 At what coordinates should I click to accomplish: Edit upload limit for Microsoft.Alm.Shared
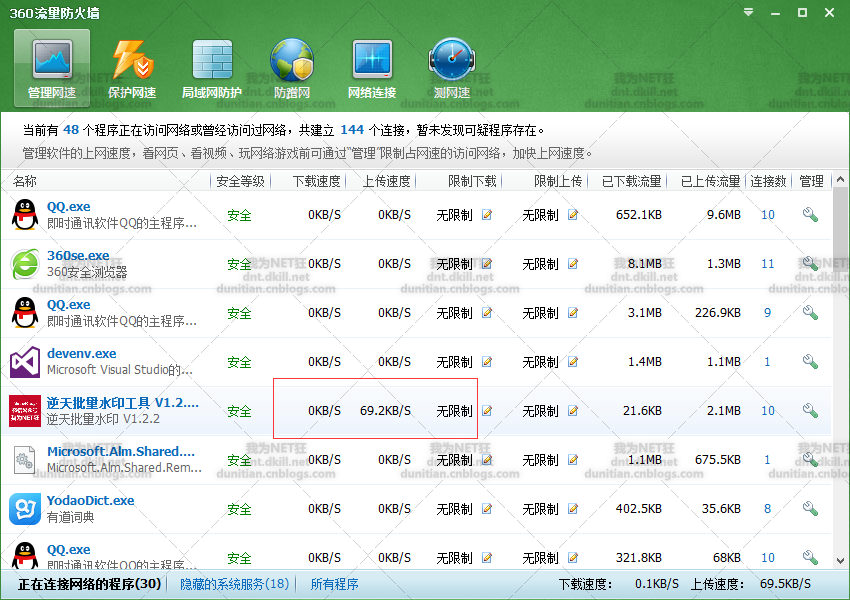pos(573,460)
